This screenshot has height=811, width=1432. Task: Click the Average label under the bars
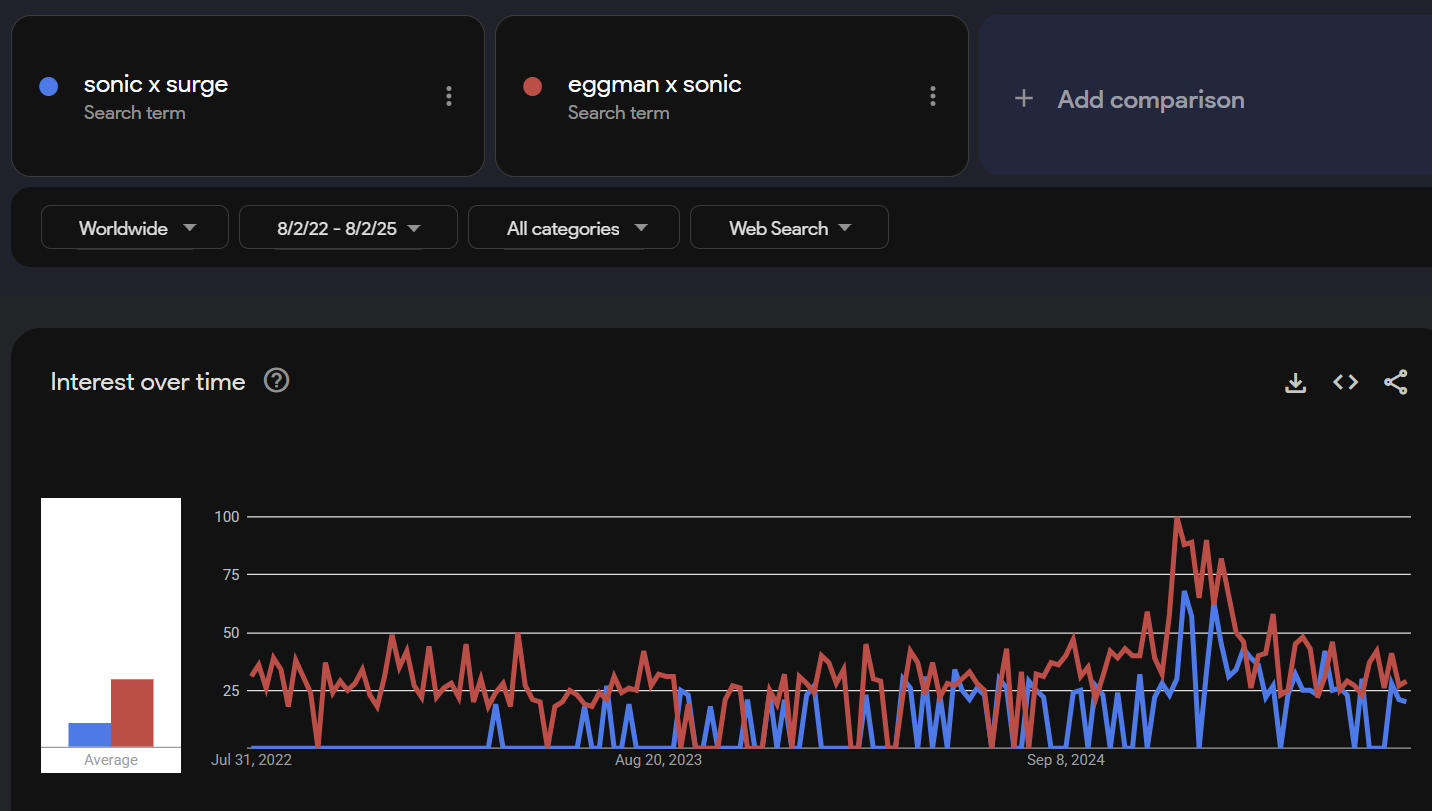tap(111, 760)
